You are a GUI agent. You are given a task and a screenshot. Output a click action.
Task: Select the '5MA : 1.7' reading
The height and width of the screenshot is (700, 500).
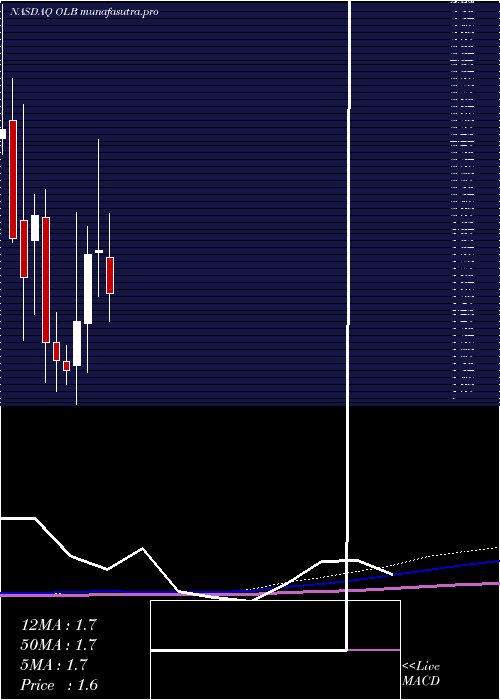(54, 665)
